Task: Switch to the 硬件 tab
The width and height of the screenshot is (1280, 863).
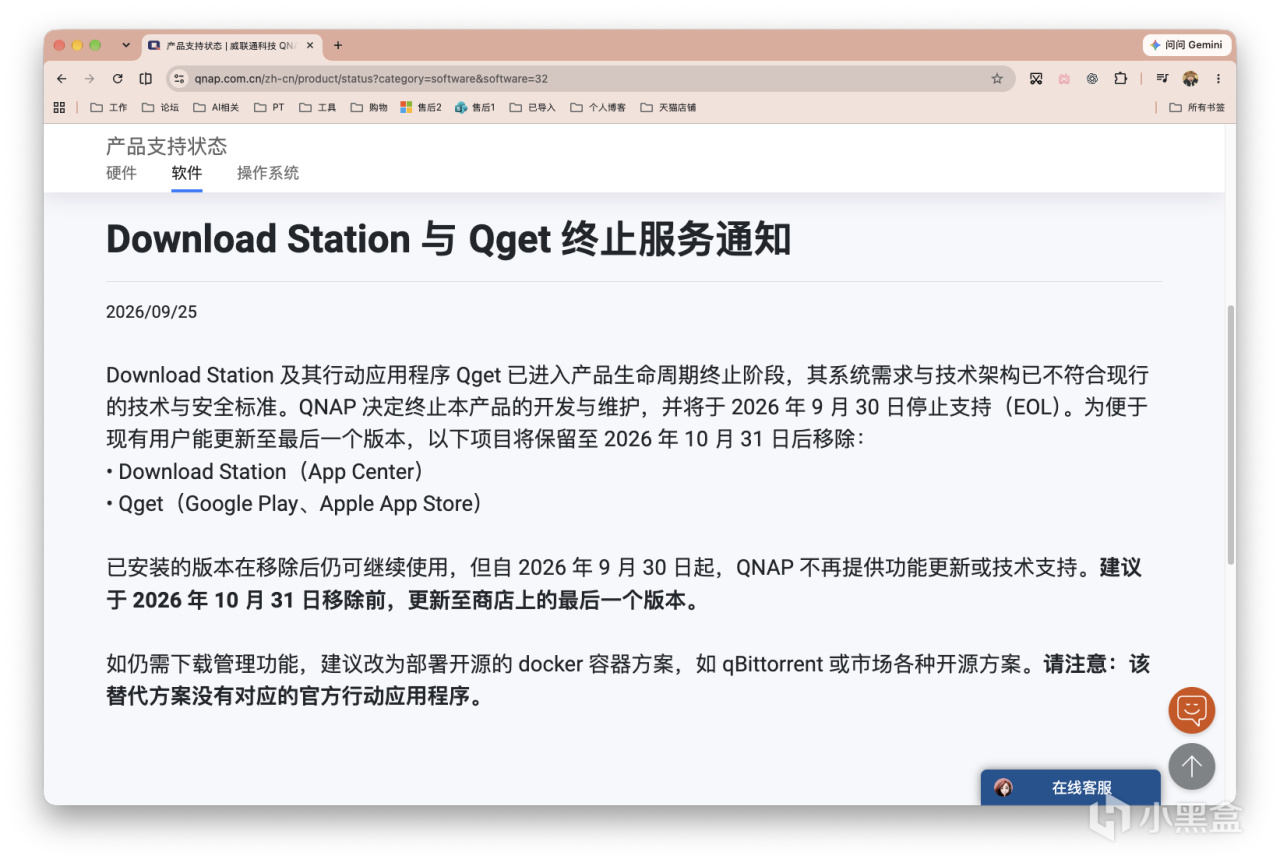Action: [x=121, y=173]
